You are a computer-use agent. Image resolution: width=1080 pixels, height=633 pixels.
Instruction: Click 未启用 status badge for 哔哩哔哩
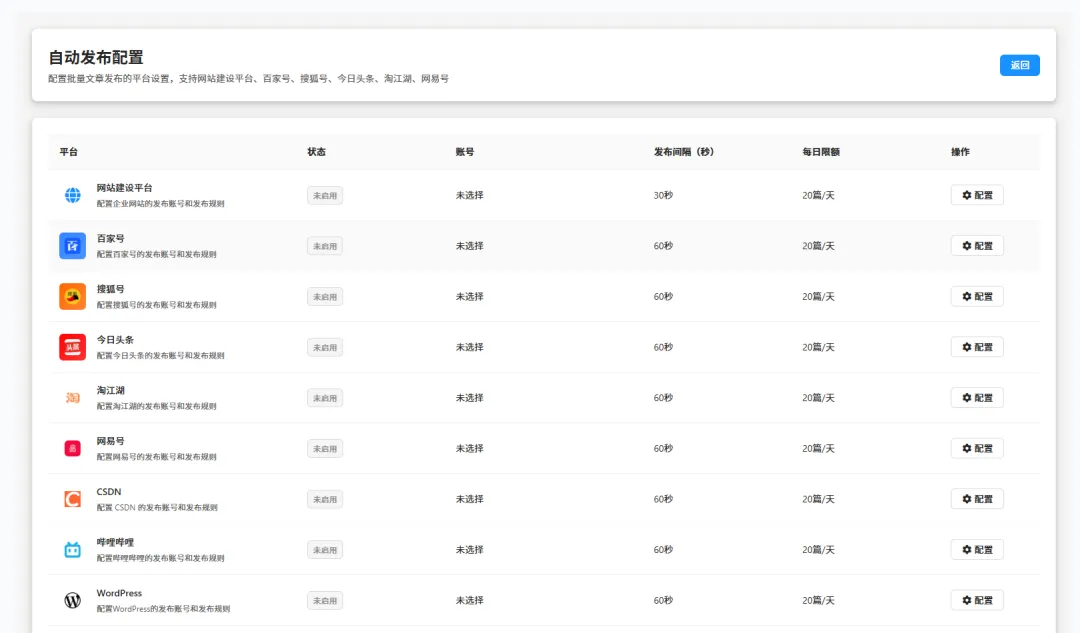pos(324,550)
